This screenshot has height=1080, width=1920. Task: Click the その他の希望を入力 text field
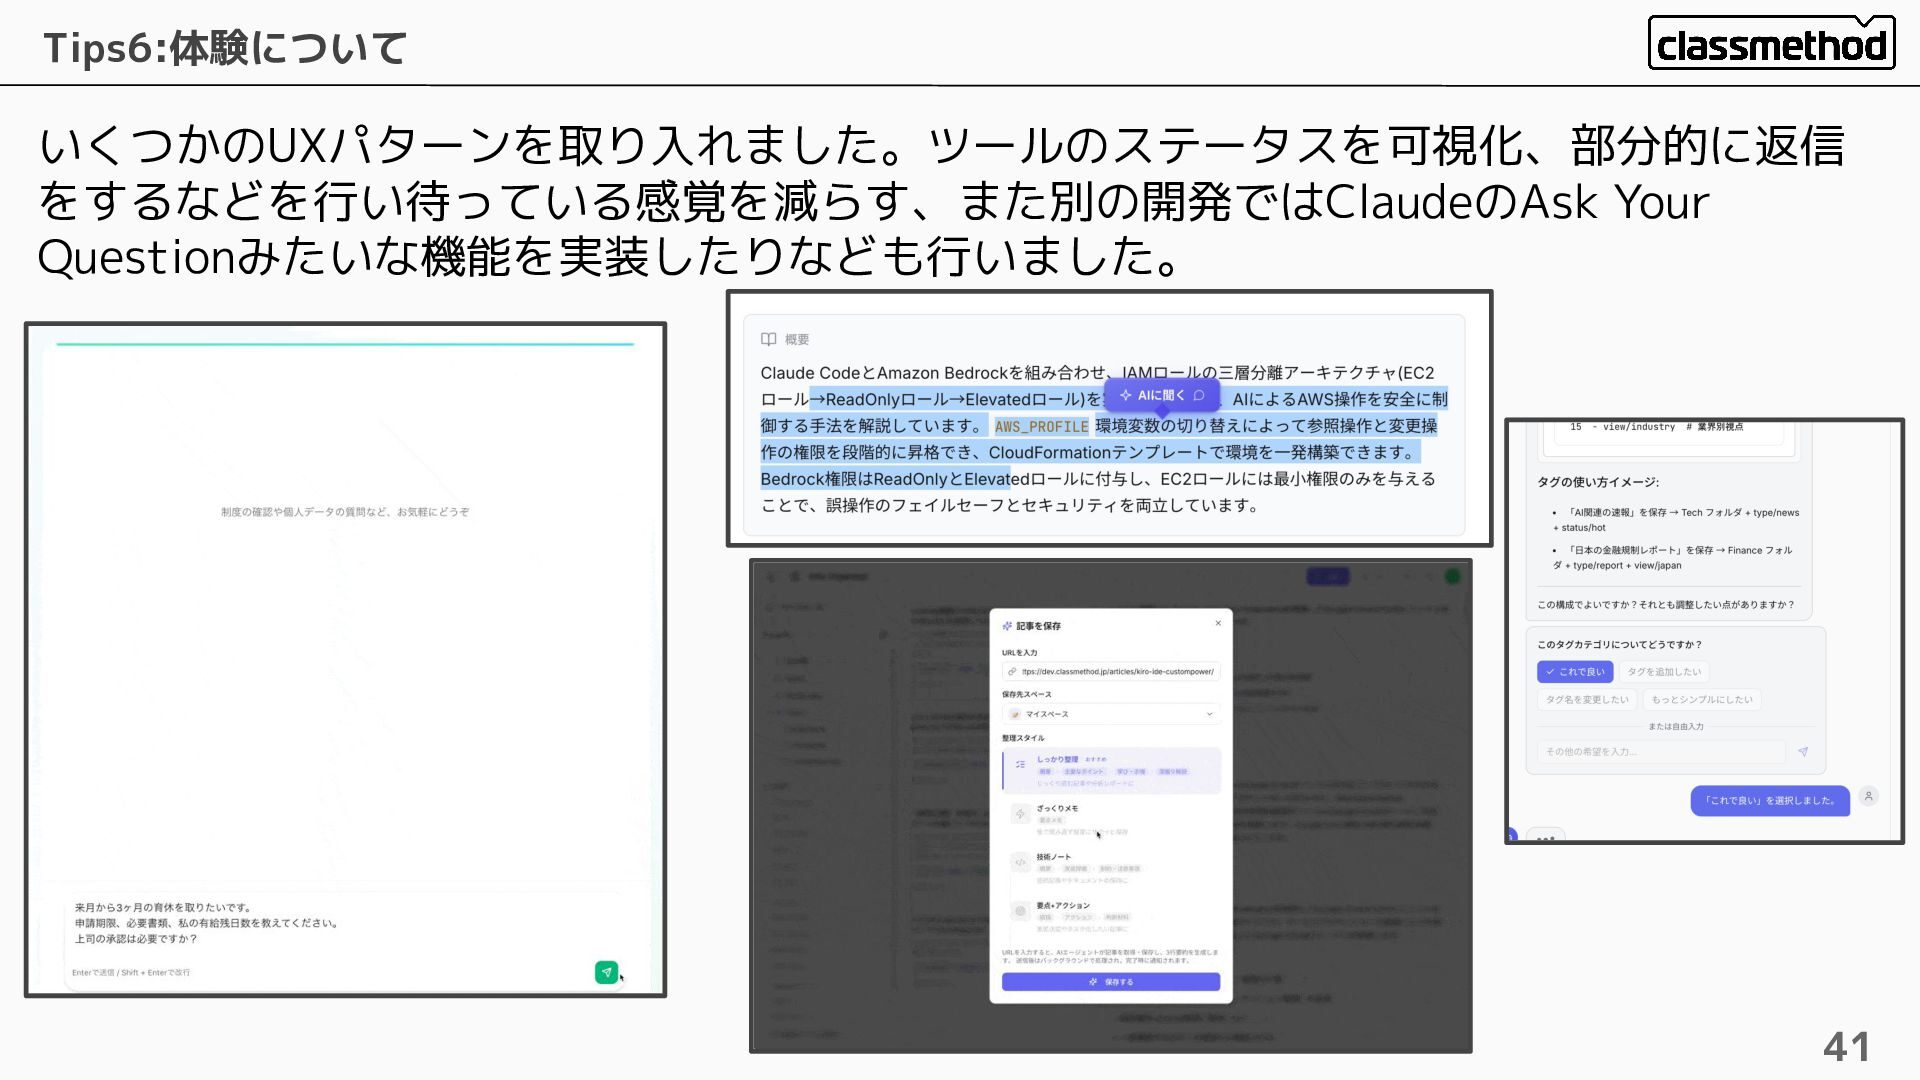coord(1660,752)
